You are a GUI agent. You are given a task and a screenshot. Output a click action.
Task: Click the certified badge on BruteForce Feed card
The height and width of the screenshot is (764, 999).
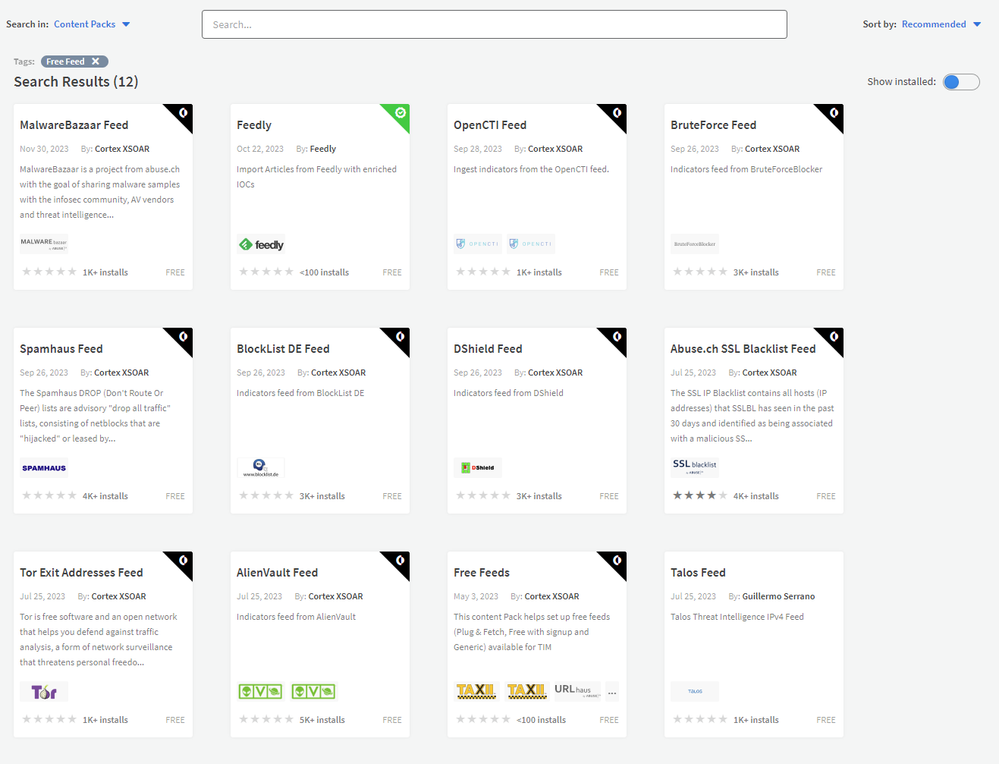(x=833, y=113)
